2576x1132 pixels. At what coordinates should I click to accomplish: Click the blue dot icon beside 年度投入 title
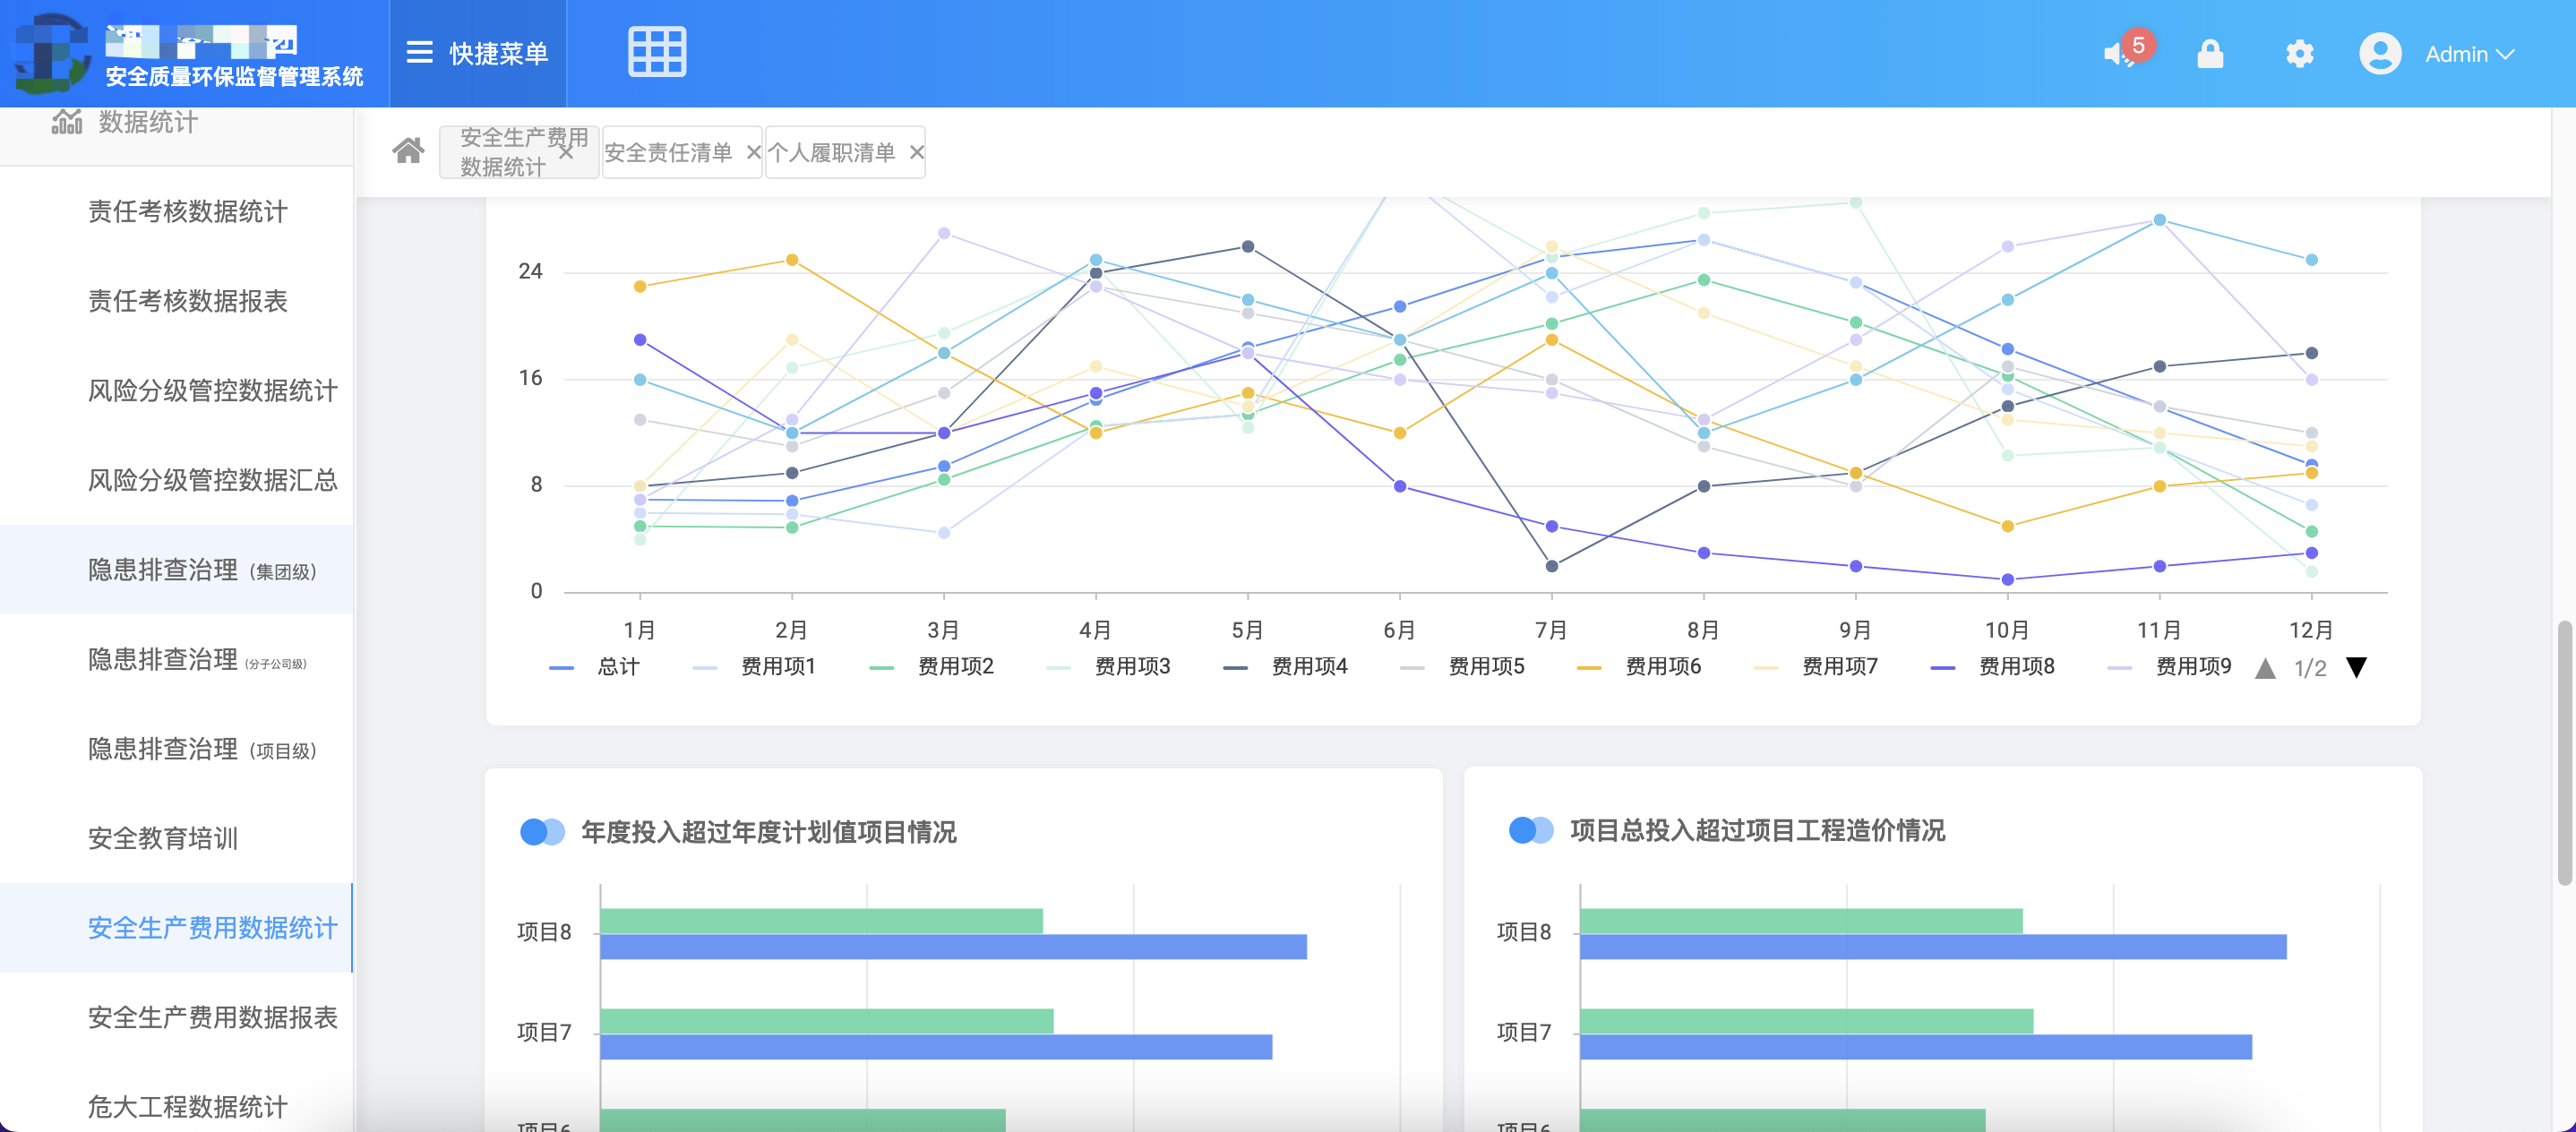tap(542, 832)
